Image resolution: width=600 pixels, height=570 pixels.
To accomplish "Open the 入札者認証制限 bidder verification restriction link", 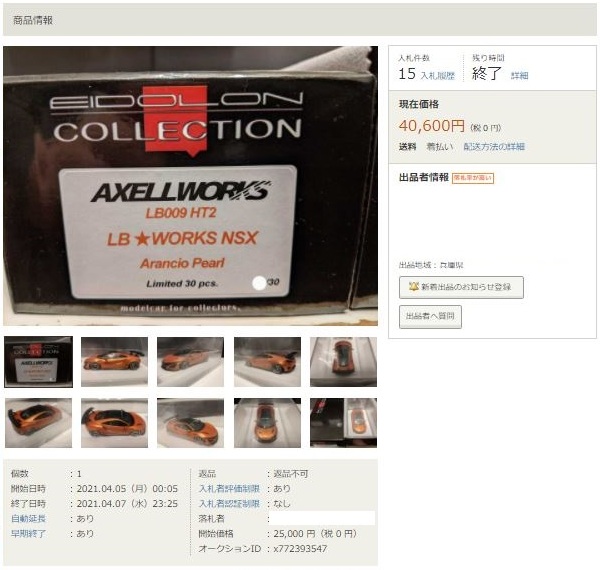I will pos(229,503).
